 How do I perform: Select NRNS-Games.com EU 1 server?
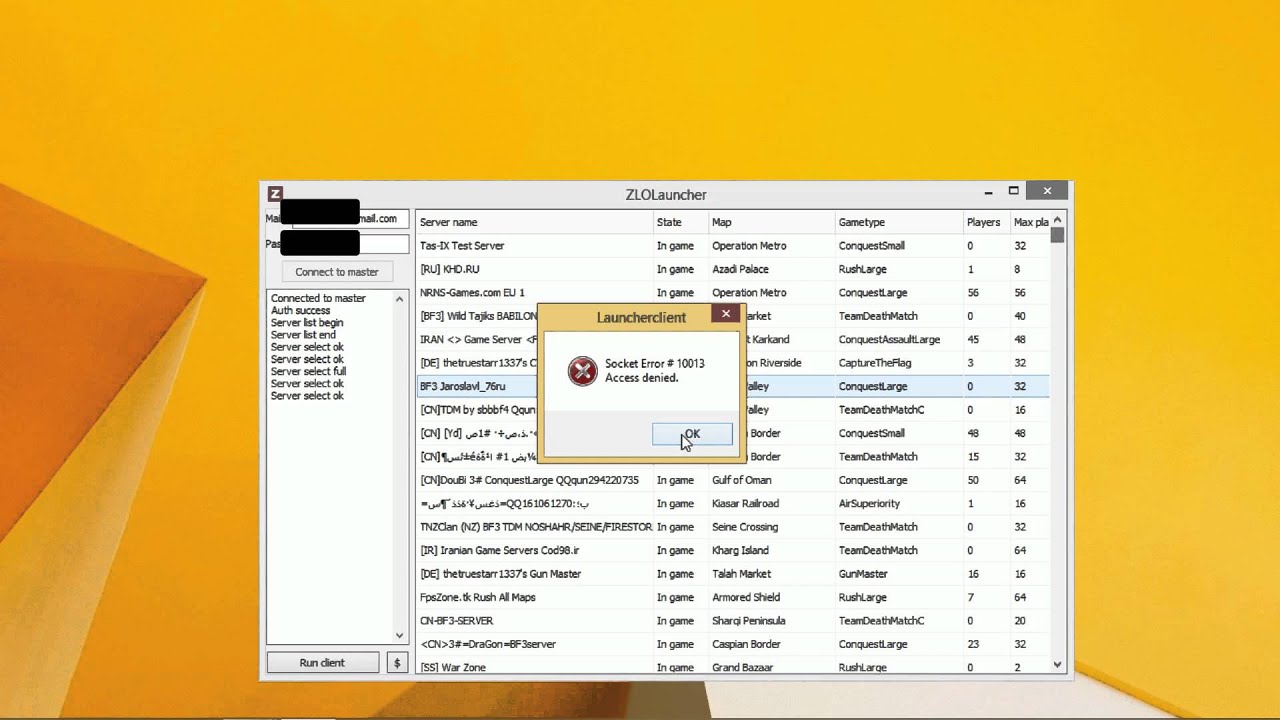733,293
